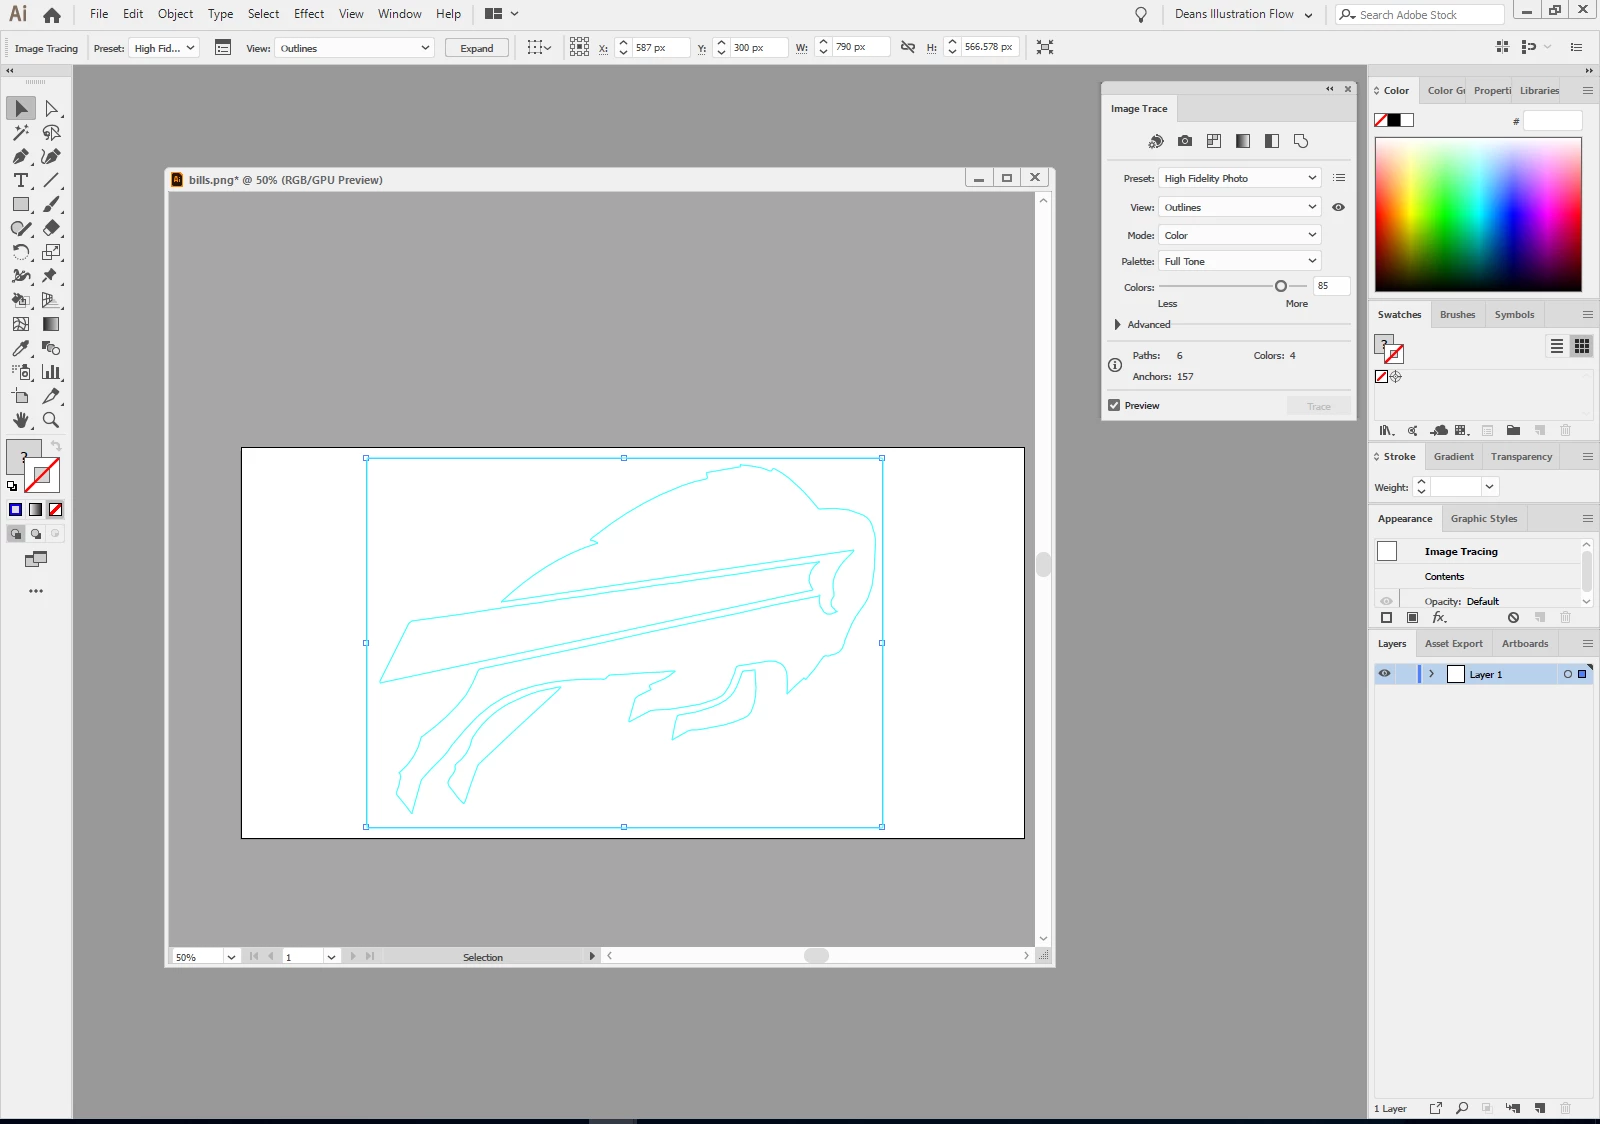
Task: Select the Column Graph tool
Action: point(52,372)
